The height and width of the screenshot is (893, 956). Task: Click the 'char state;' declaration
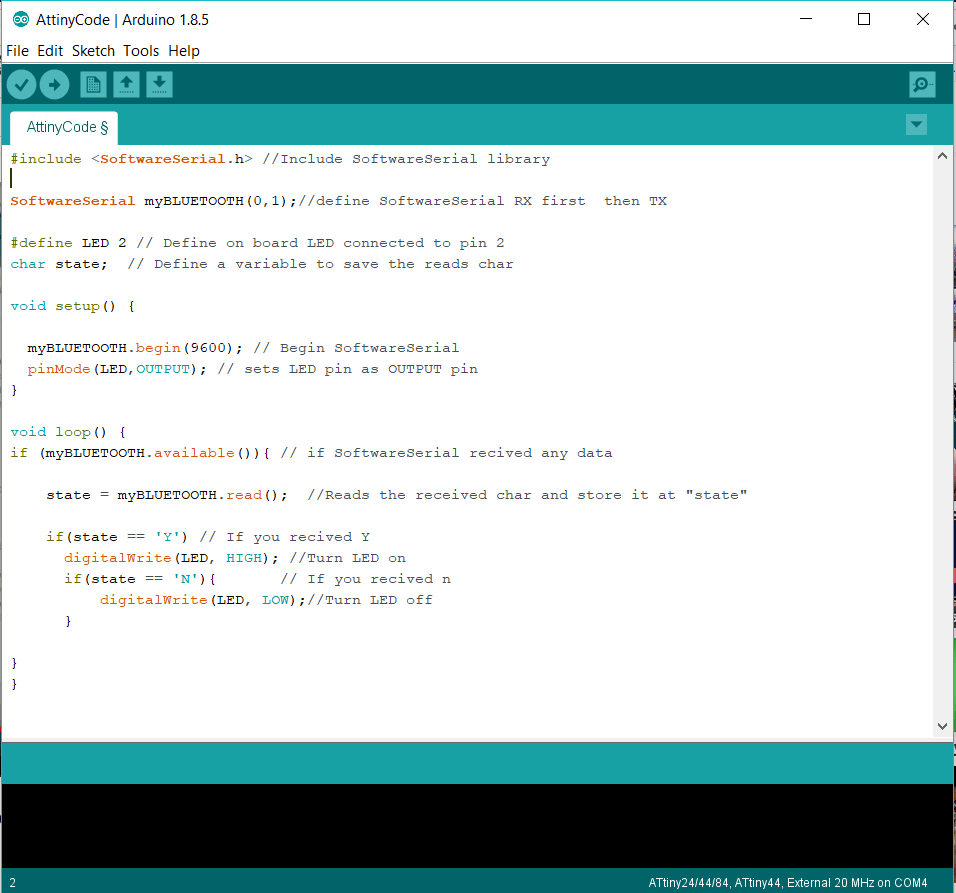tap(59, 264)
